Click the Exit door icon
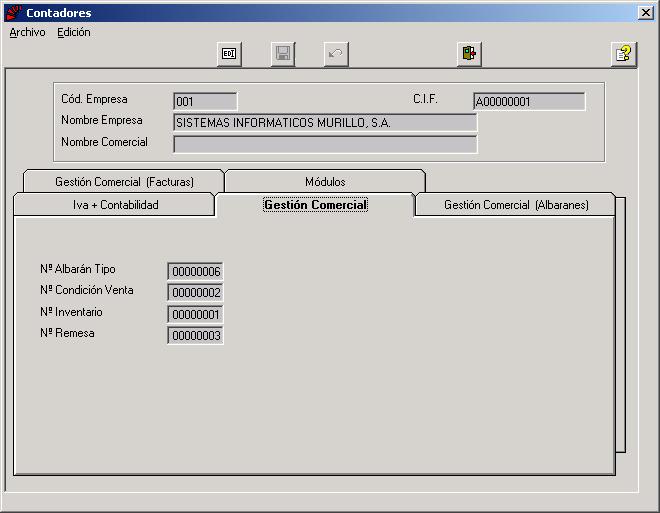 tap(469, 54)
